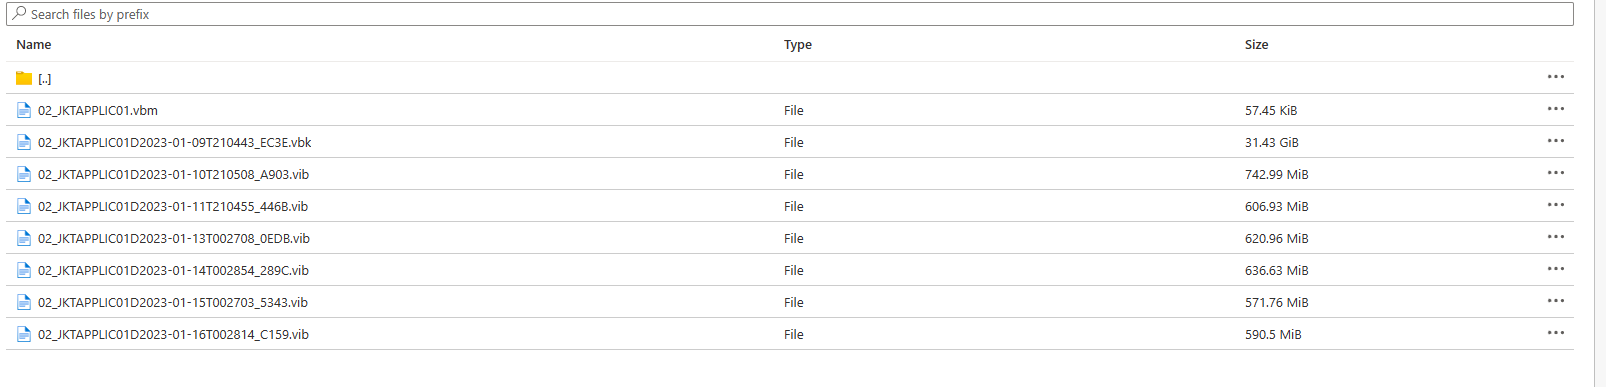Image resolution: width=1606 pixels, height=387 pixels.
Task: Click the file icon for 02_JKTAPPLIC01.vbm
Action: pyautogui.click(x=24, y=110)
